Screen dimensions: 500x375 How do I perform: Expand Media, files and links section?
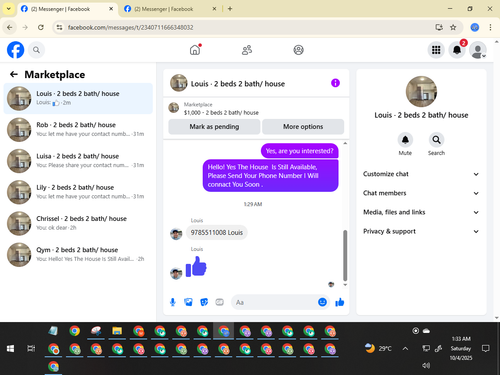pyautogui.click(x=421, y=212)
